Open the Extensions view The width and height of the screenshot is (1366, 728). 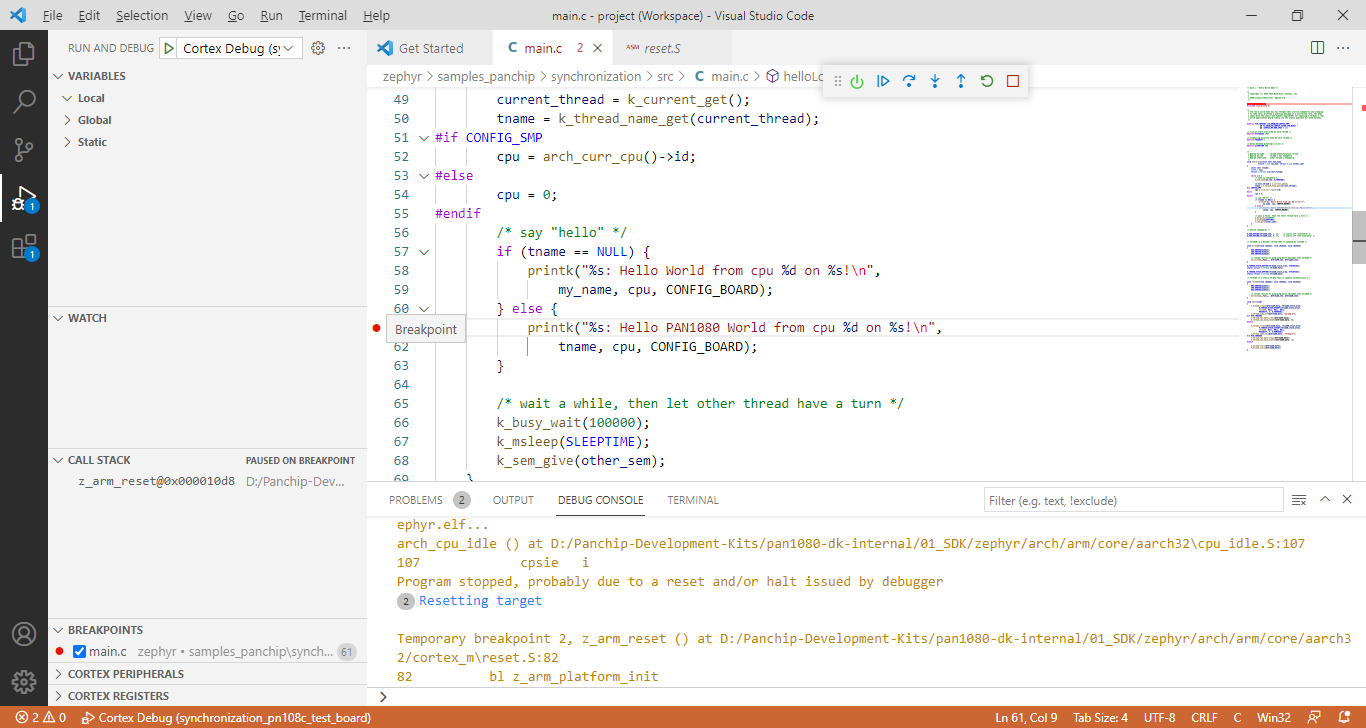click(24, 247)
